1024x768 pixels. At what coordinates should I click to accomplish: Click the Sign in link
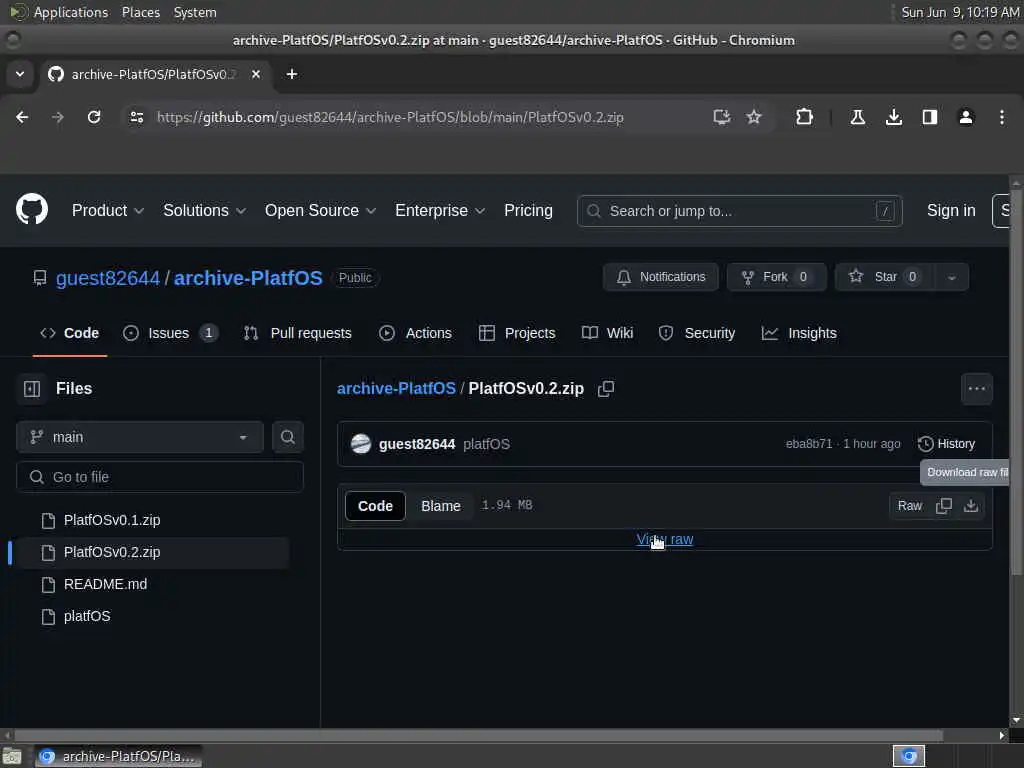tap(951, 210)
